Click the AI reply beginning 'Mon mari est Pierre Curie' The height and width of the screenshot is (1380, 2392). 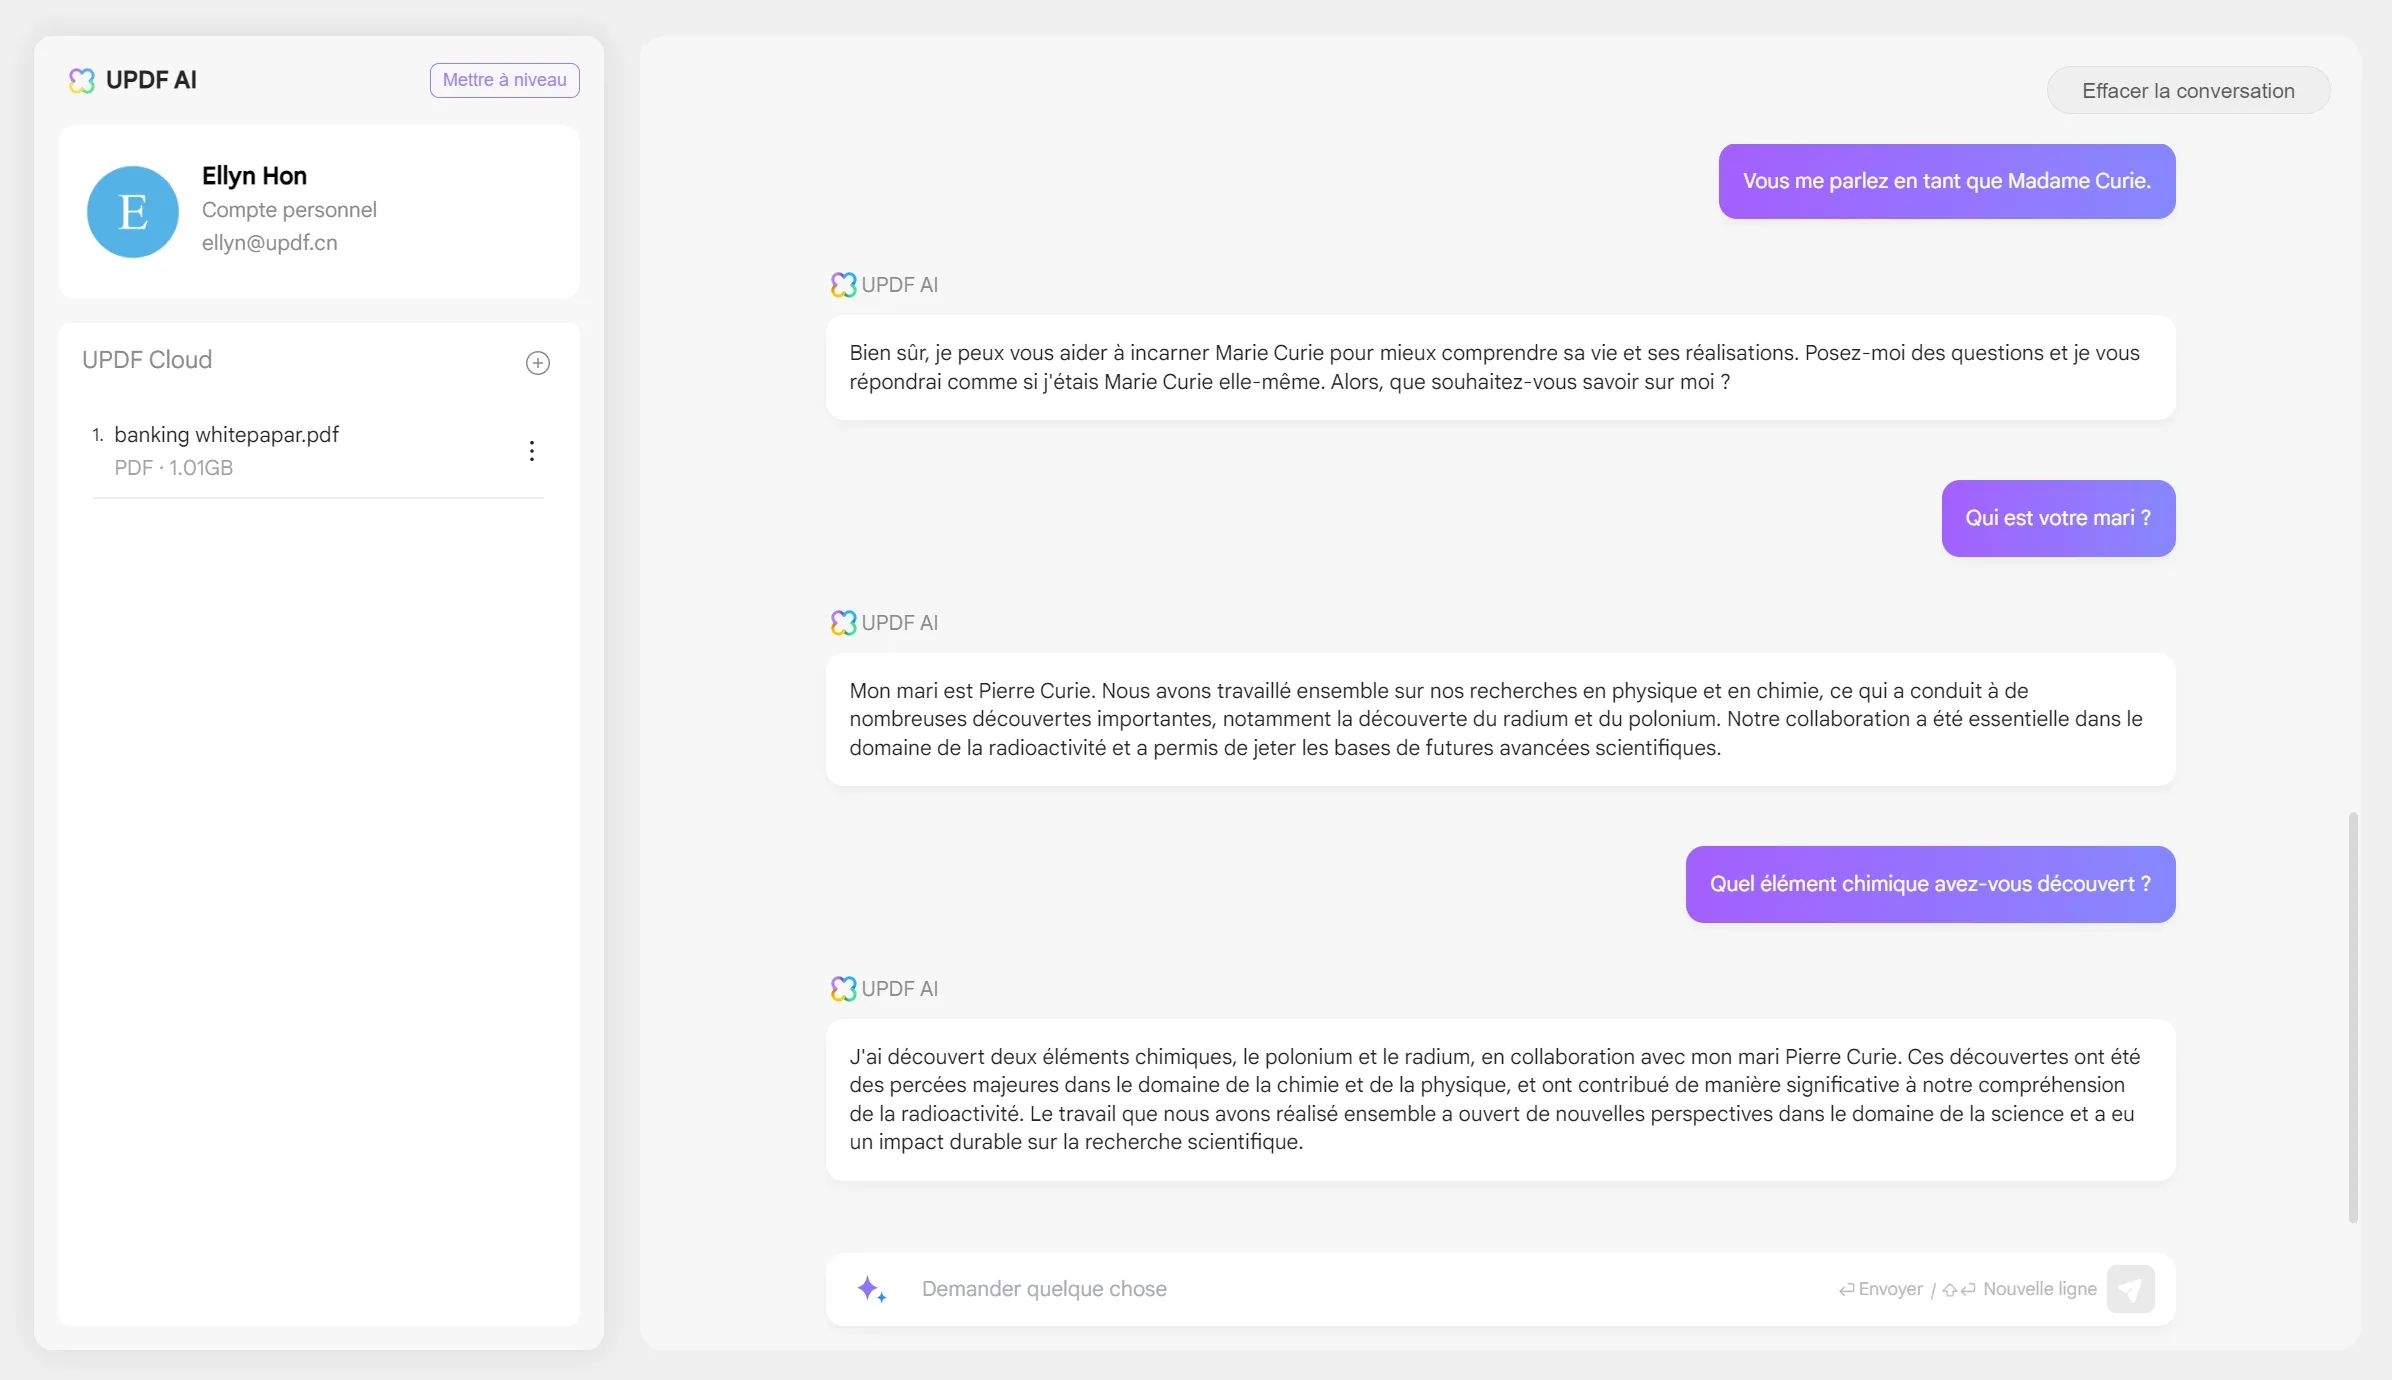pyautogui.click(x=1500, y=719)
